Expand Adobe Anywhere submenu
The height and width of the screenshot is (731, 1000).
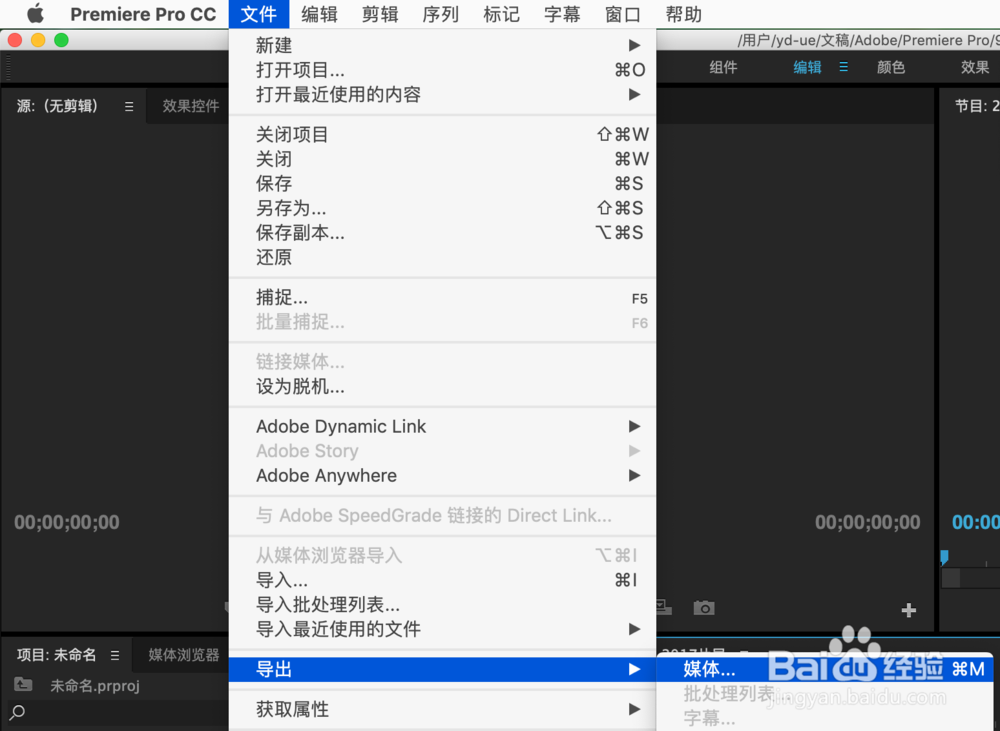pos(442,475)
